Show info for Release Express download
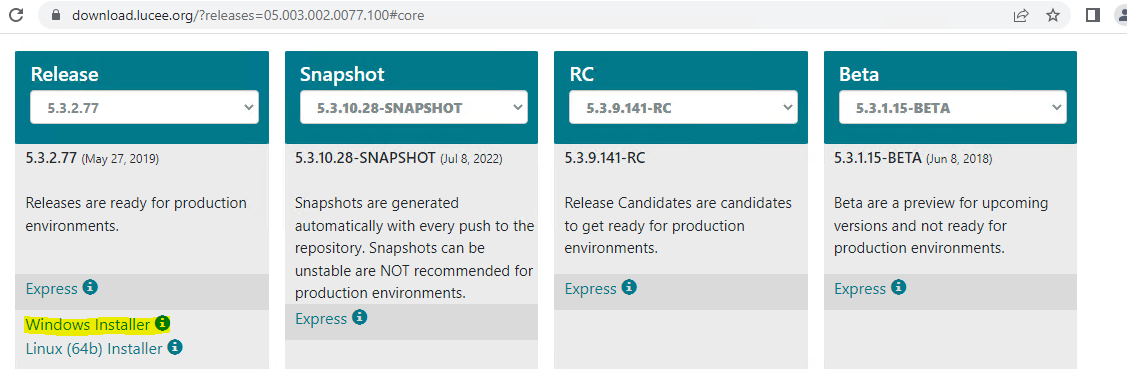Screen dimensions: 1127x369 pos(90,288)
